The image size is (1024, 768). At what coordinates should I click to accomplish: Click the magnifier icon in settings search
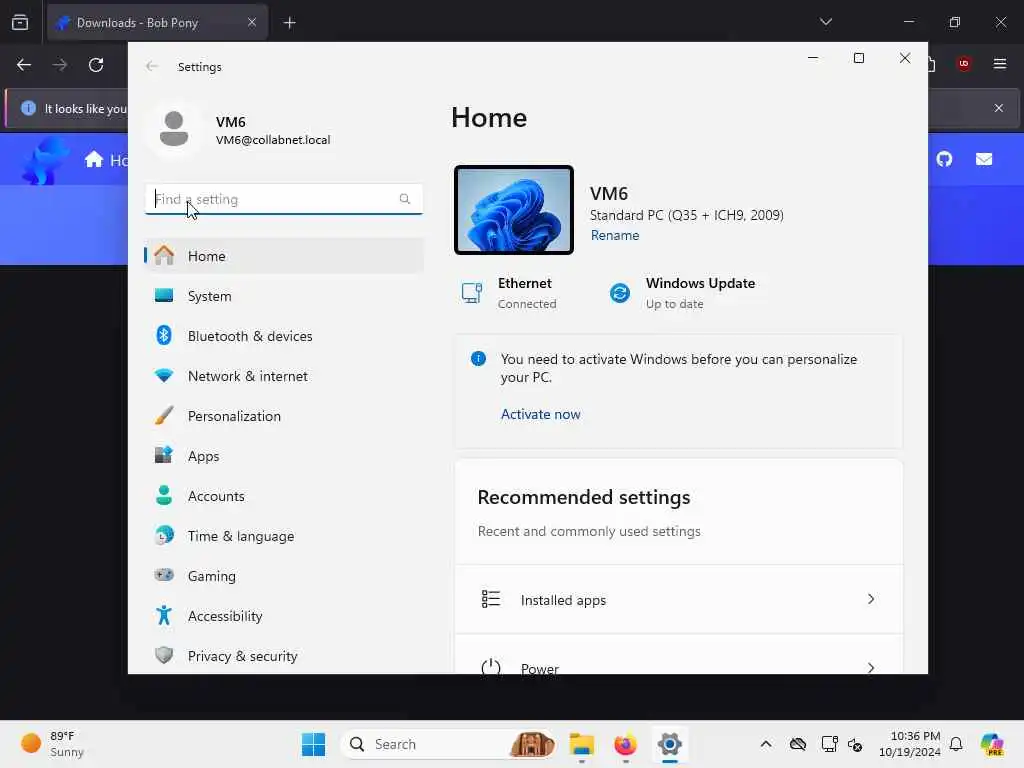(x=405, y=199)
